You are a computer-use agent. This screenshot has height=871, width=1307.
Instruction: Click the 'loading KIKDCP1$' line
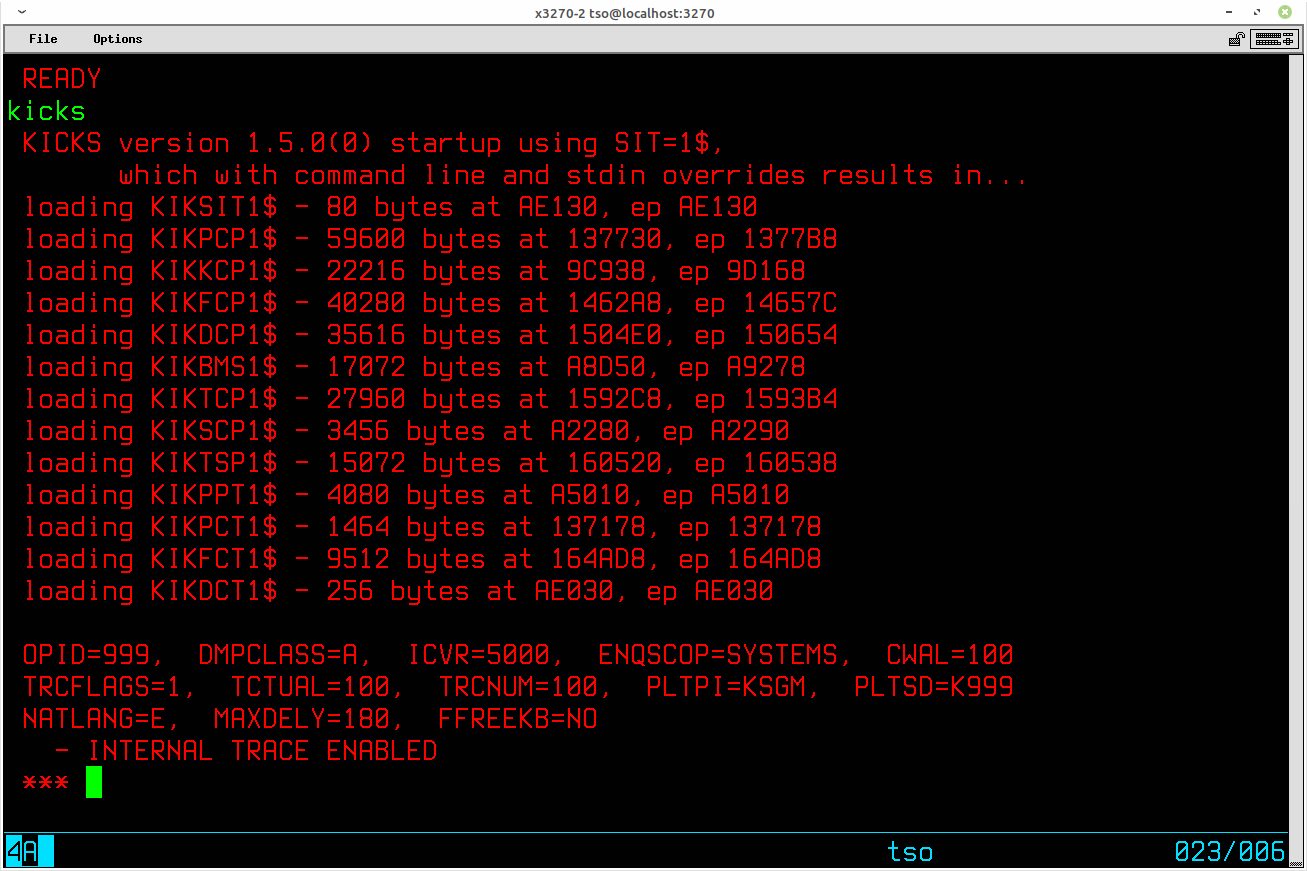430,335
